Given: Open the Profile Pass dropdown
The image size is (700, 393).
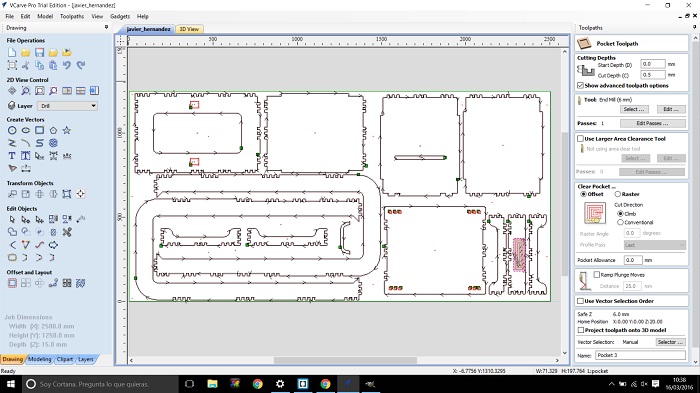Looking at the screenshot, I should [654, 245].
